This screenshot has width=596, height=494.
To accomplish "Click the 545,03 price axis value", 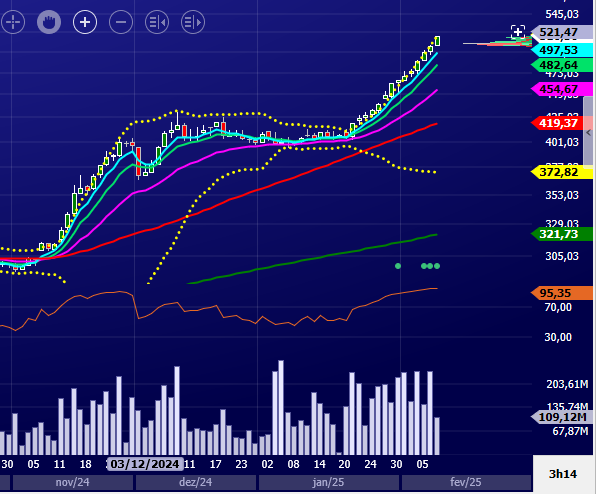I will pyautogui.click(x=562, y=14).
